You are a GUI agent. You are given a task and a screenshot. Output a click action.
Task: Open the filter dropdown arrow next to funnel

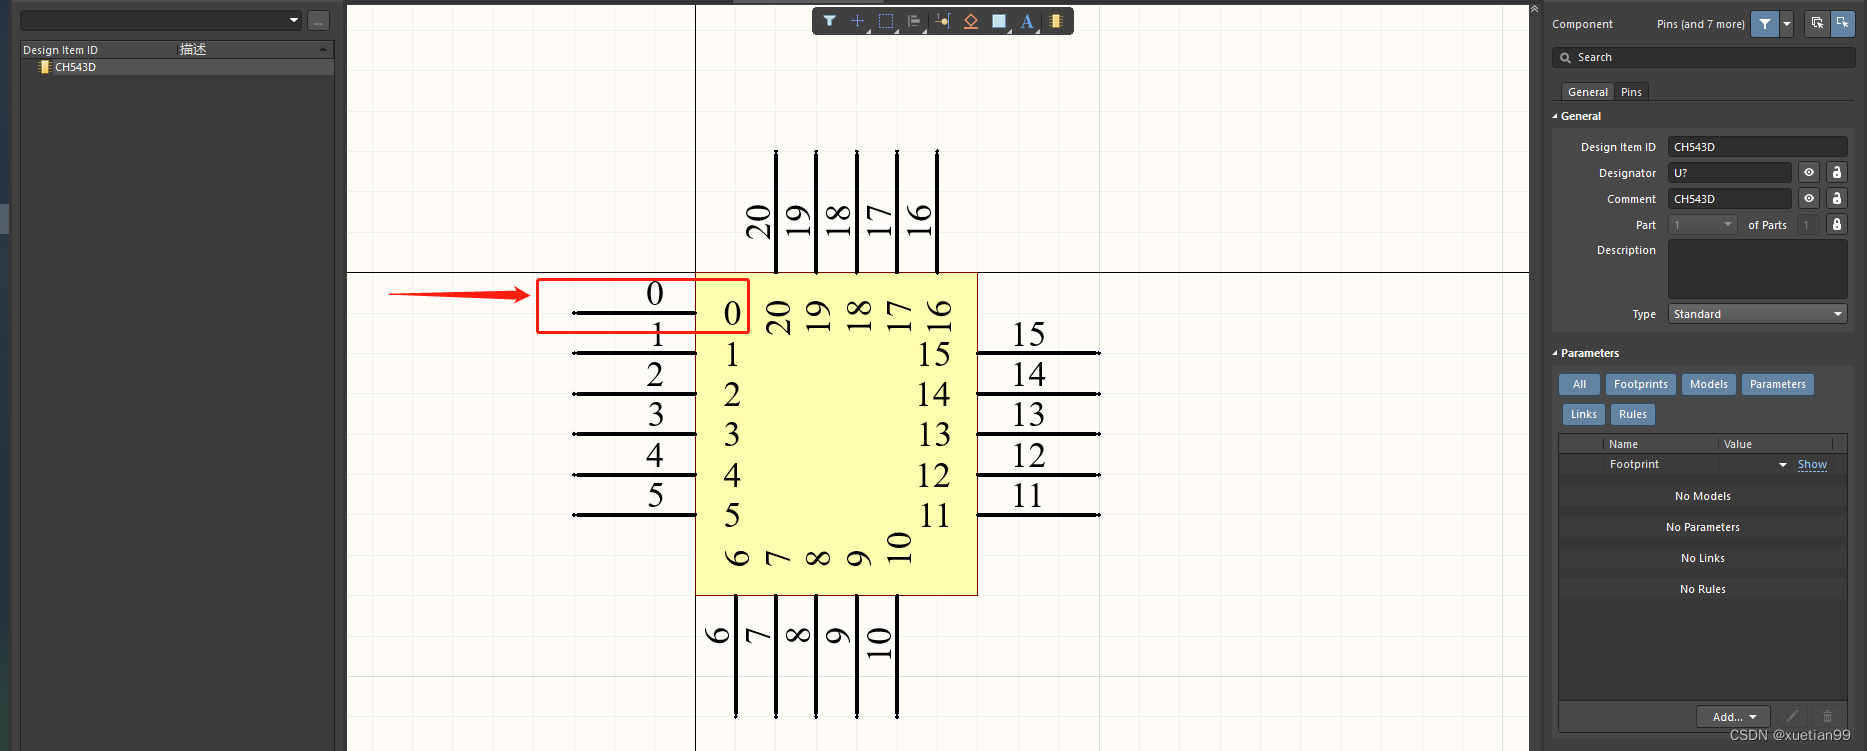point(1787,24)
